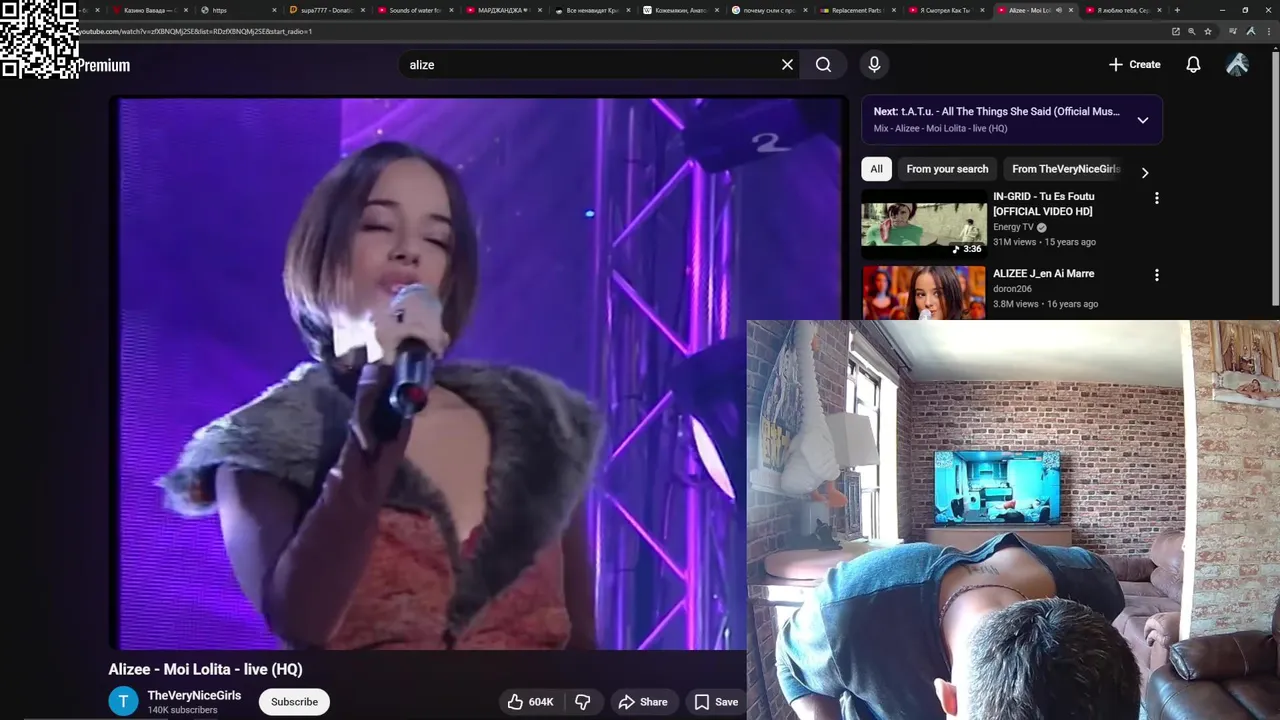Click the Share button
This screenshot has height=720, width=1280.
coord(642,702)
